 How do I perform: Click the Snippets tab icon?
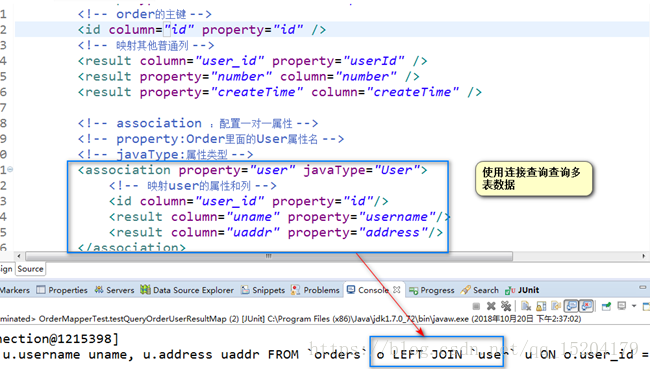click(245, 290)
